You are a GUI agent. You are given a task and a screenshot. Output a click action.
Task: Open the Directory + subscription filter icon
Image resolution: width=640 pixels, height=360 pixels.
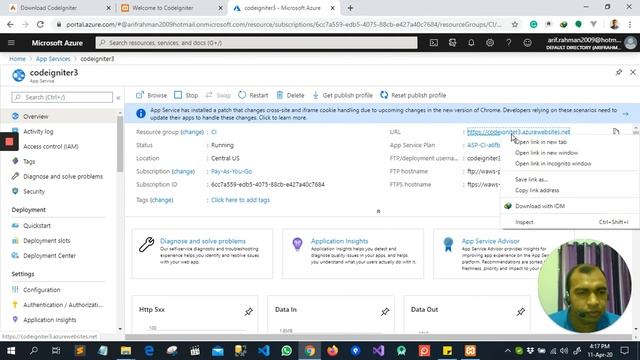452,42
